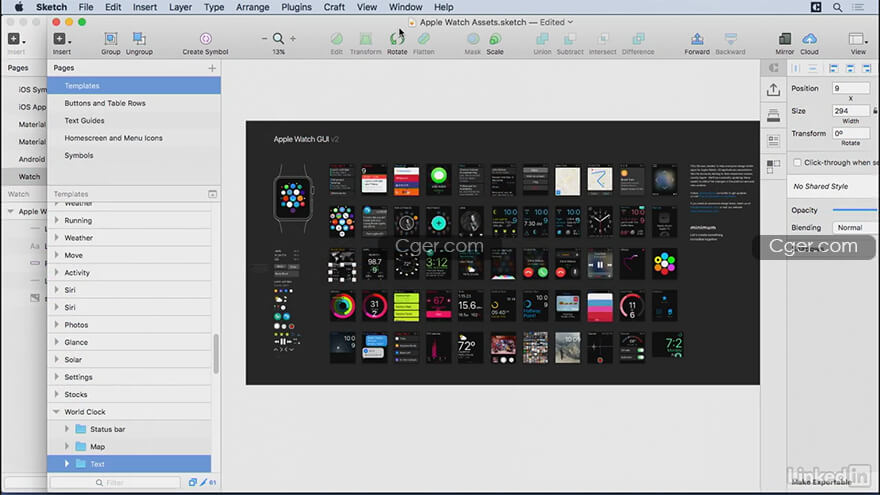Screen dimensions: 880x495
Task: Click the Size Width input field
Action: pos(851,111)
